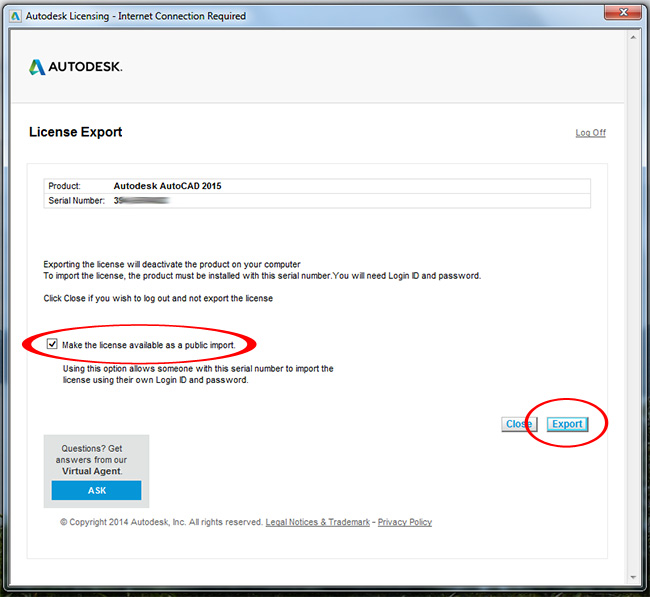Click the Serial Number value field

tap(142, 201)
